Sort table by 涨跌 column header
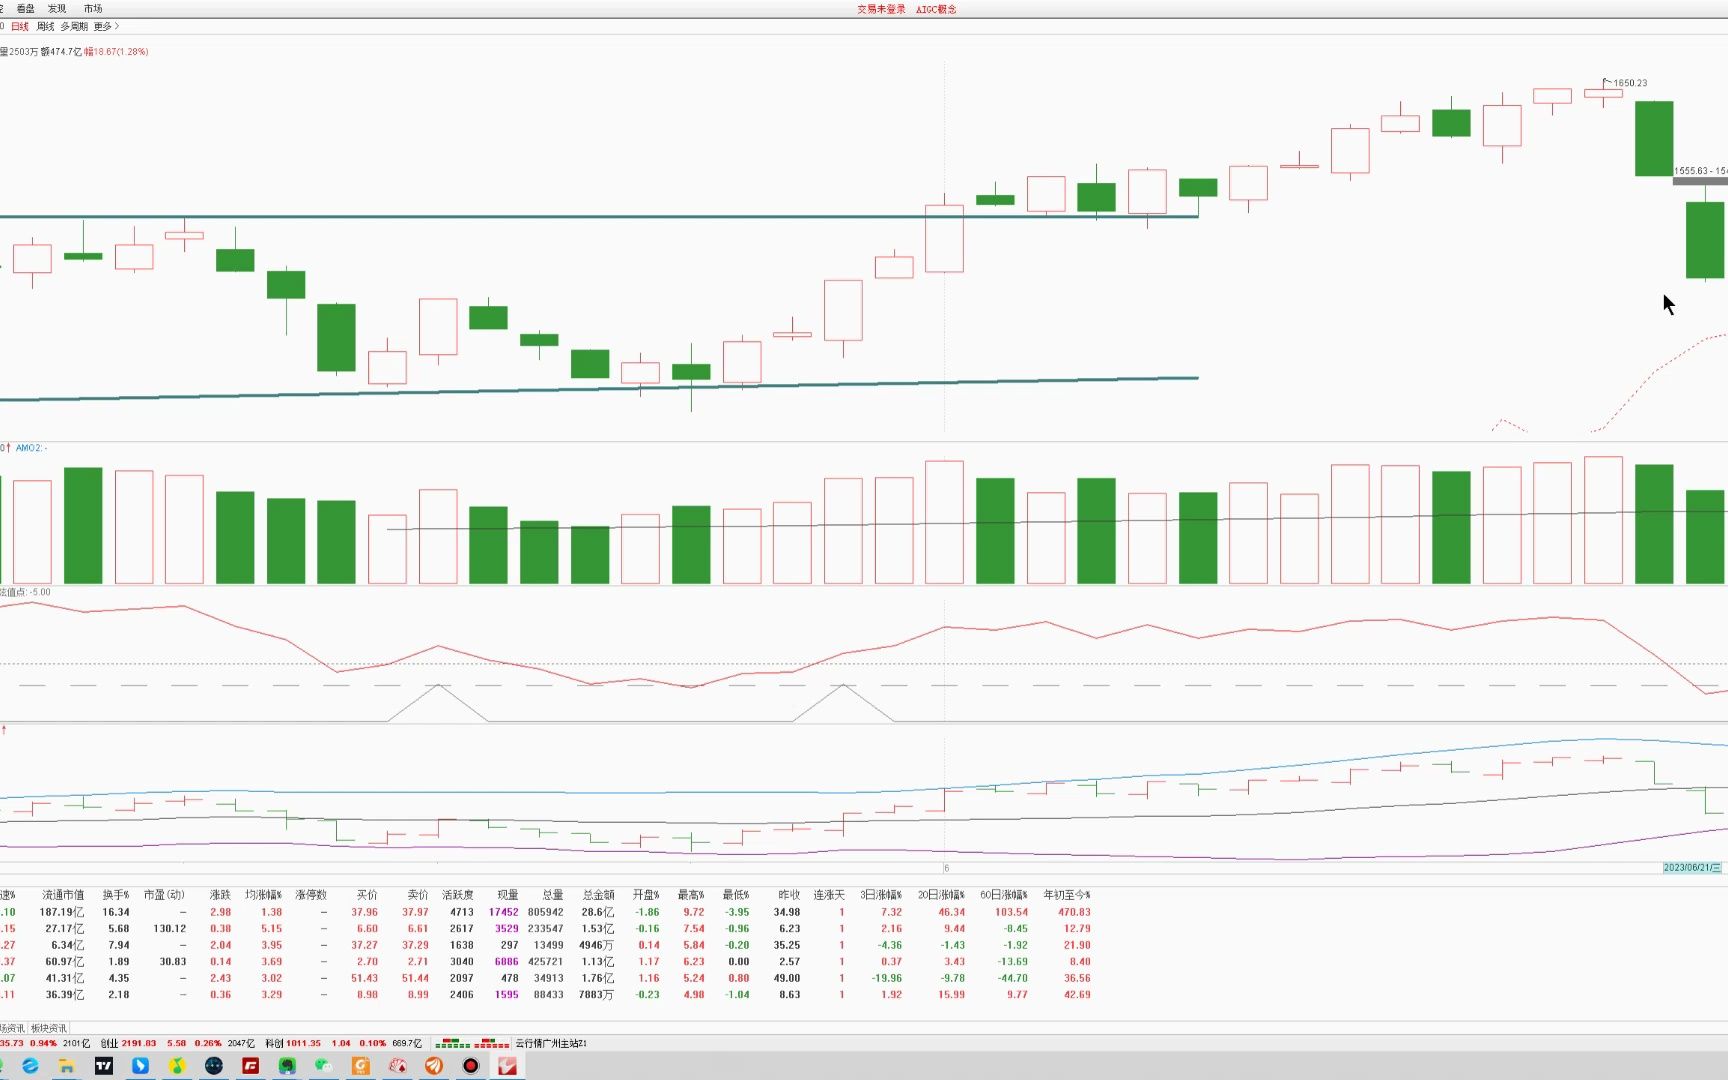The width and height of the screenshot is (1728, 1080). [220, 895]
